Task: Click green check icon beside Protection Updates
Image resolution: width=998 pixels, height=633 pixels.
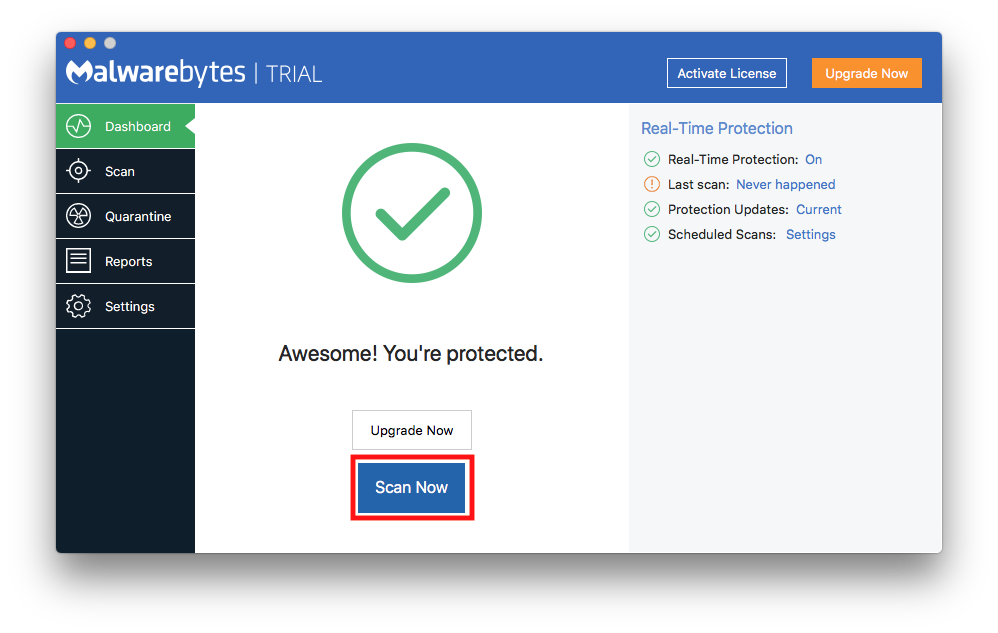Action: (652, 209)
